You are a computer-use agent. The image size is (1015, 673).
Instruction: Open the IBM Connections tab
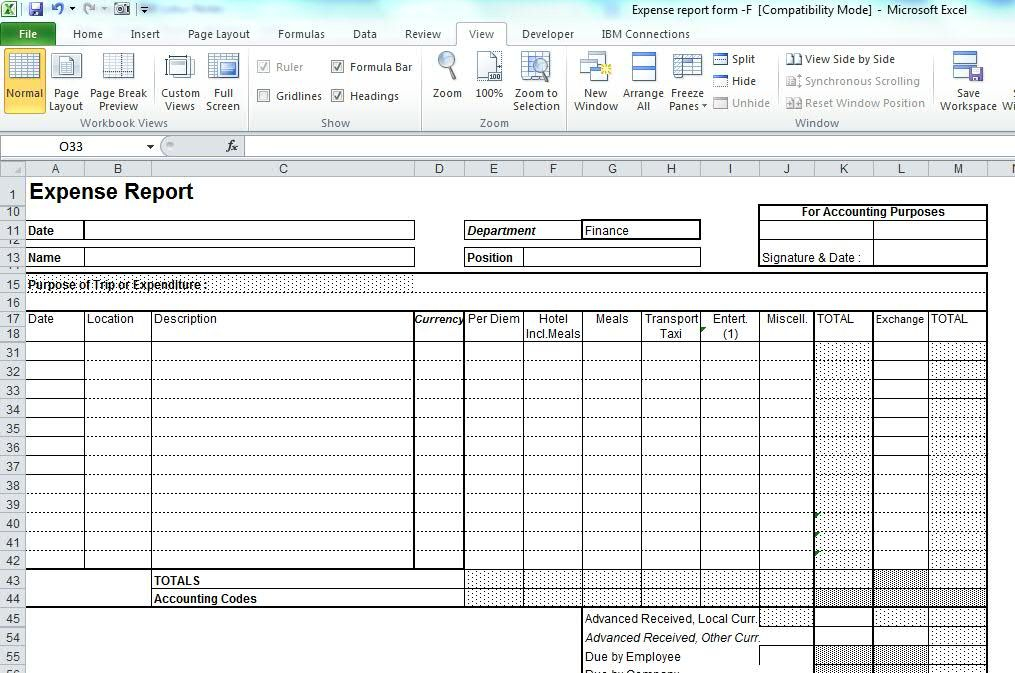(x=645, y=34)
